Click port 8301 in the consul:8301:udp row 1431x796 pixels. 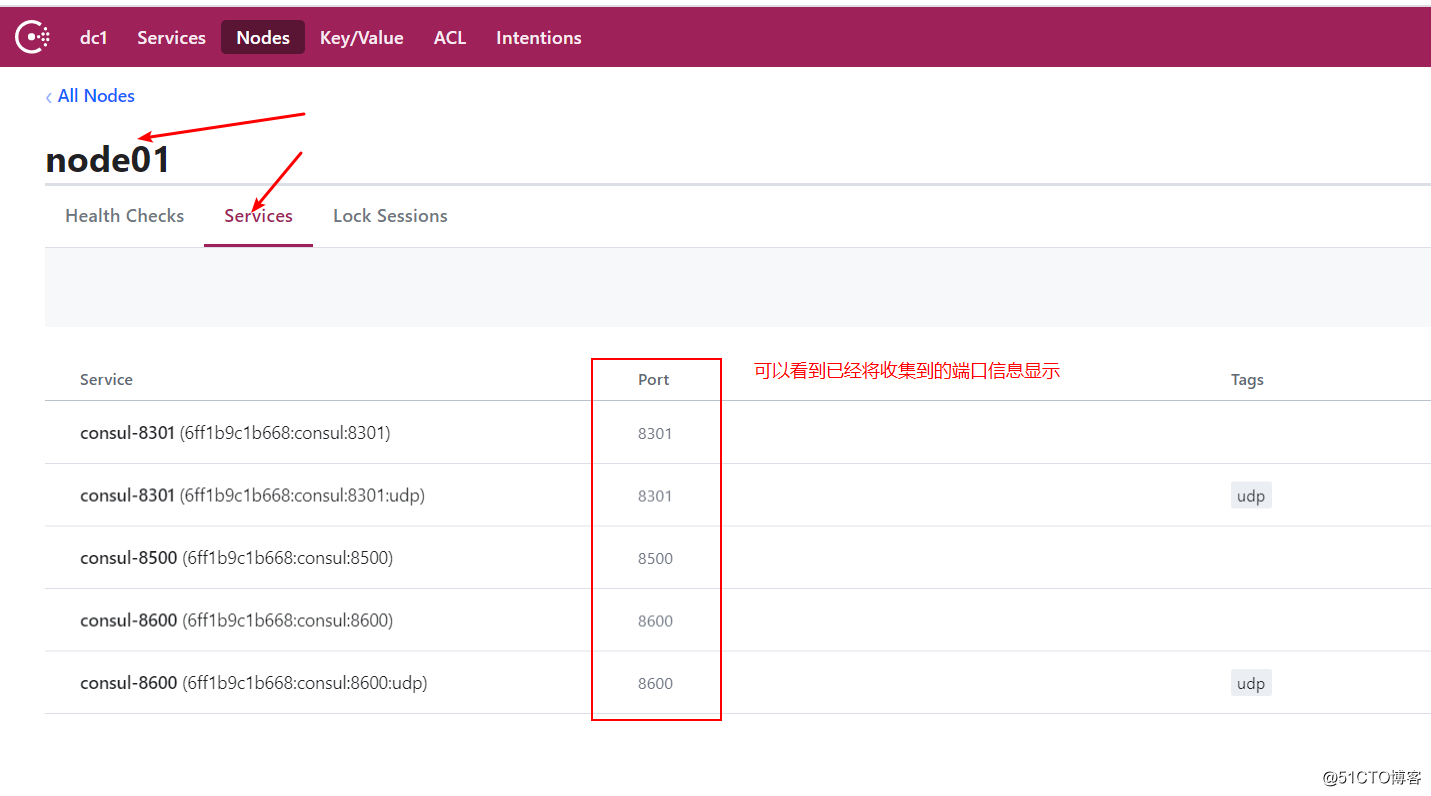pos(655,496)
